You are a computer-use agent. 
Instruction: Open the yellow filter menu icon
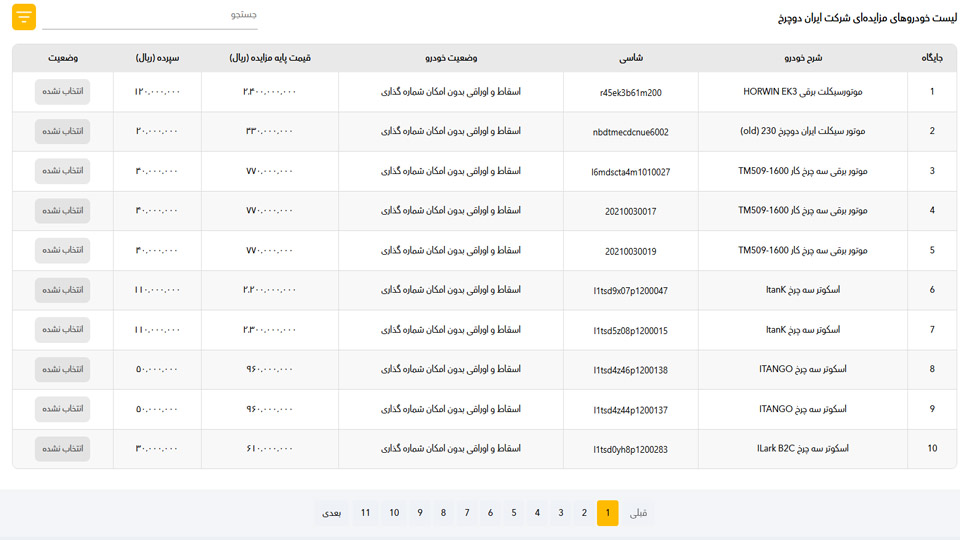click(x=24, y=17)
